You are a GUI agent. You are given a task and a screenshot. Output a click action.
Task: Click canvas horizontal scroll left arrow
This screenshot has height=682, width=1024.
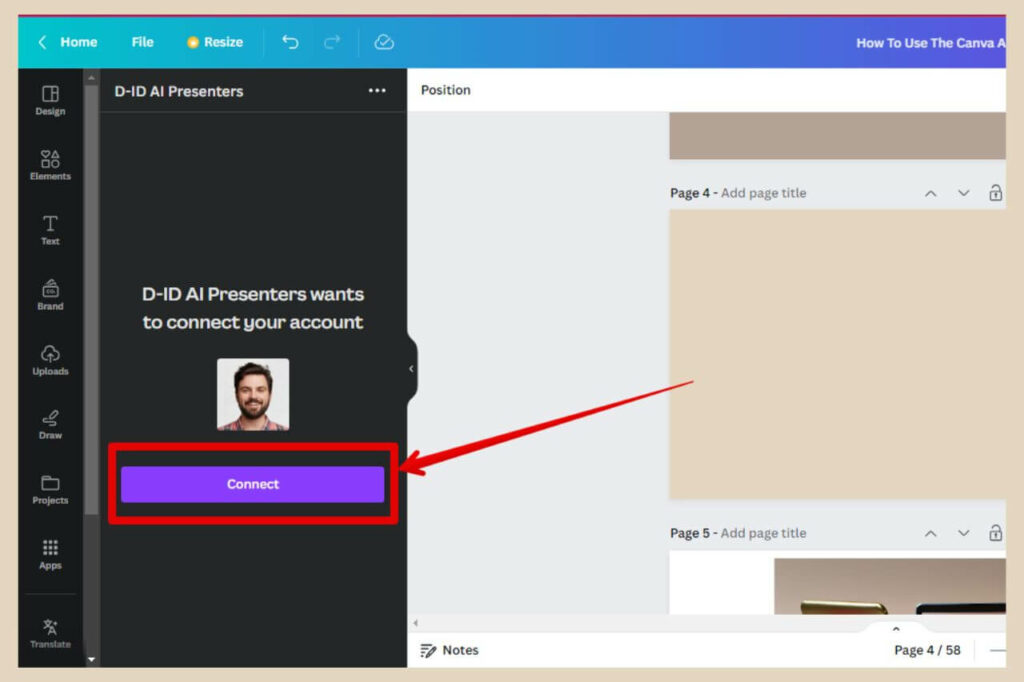click(x=415, y=623)
